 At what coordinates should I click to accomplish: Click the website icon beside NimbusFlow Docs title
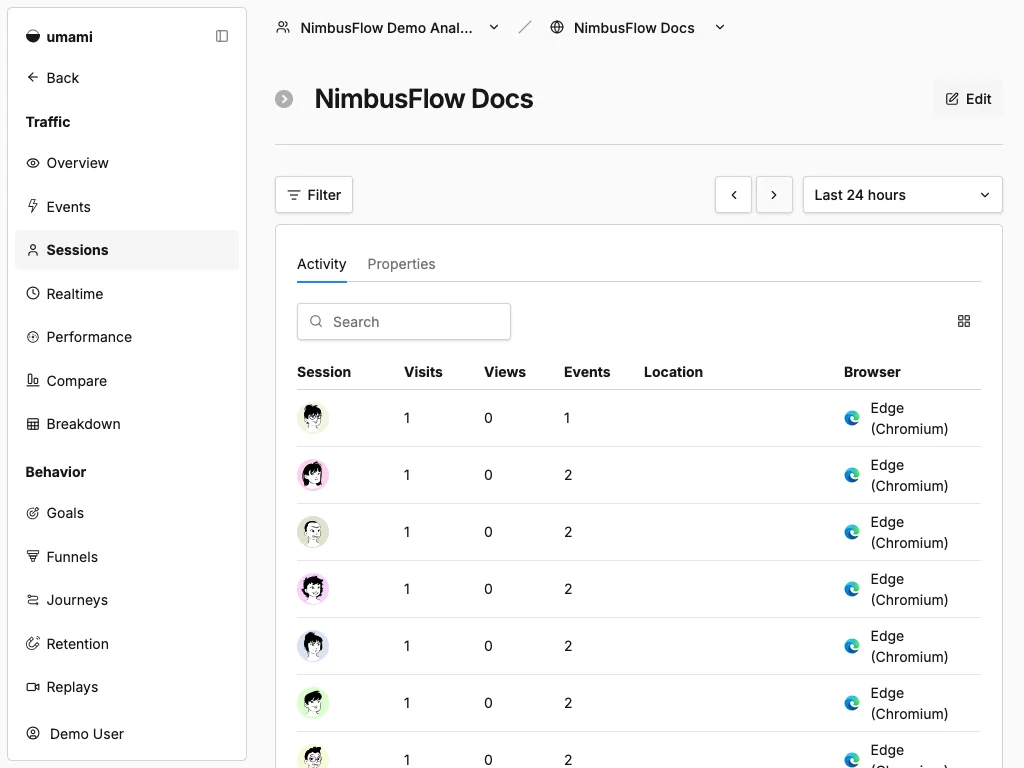(284, 99)
